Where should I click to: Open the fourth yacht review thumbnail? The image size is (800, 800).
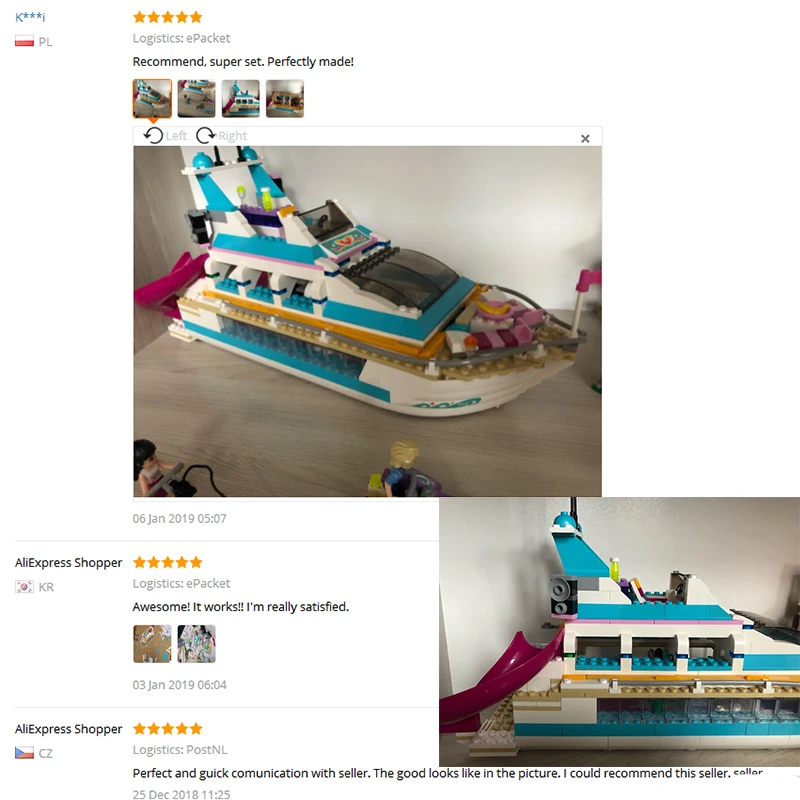click(285, 98)
